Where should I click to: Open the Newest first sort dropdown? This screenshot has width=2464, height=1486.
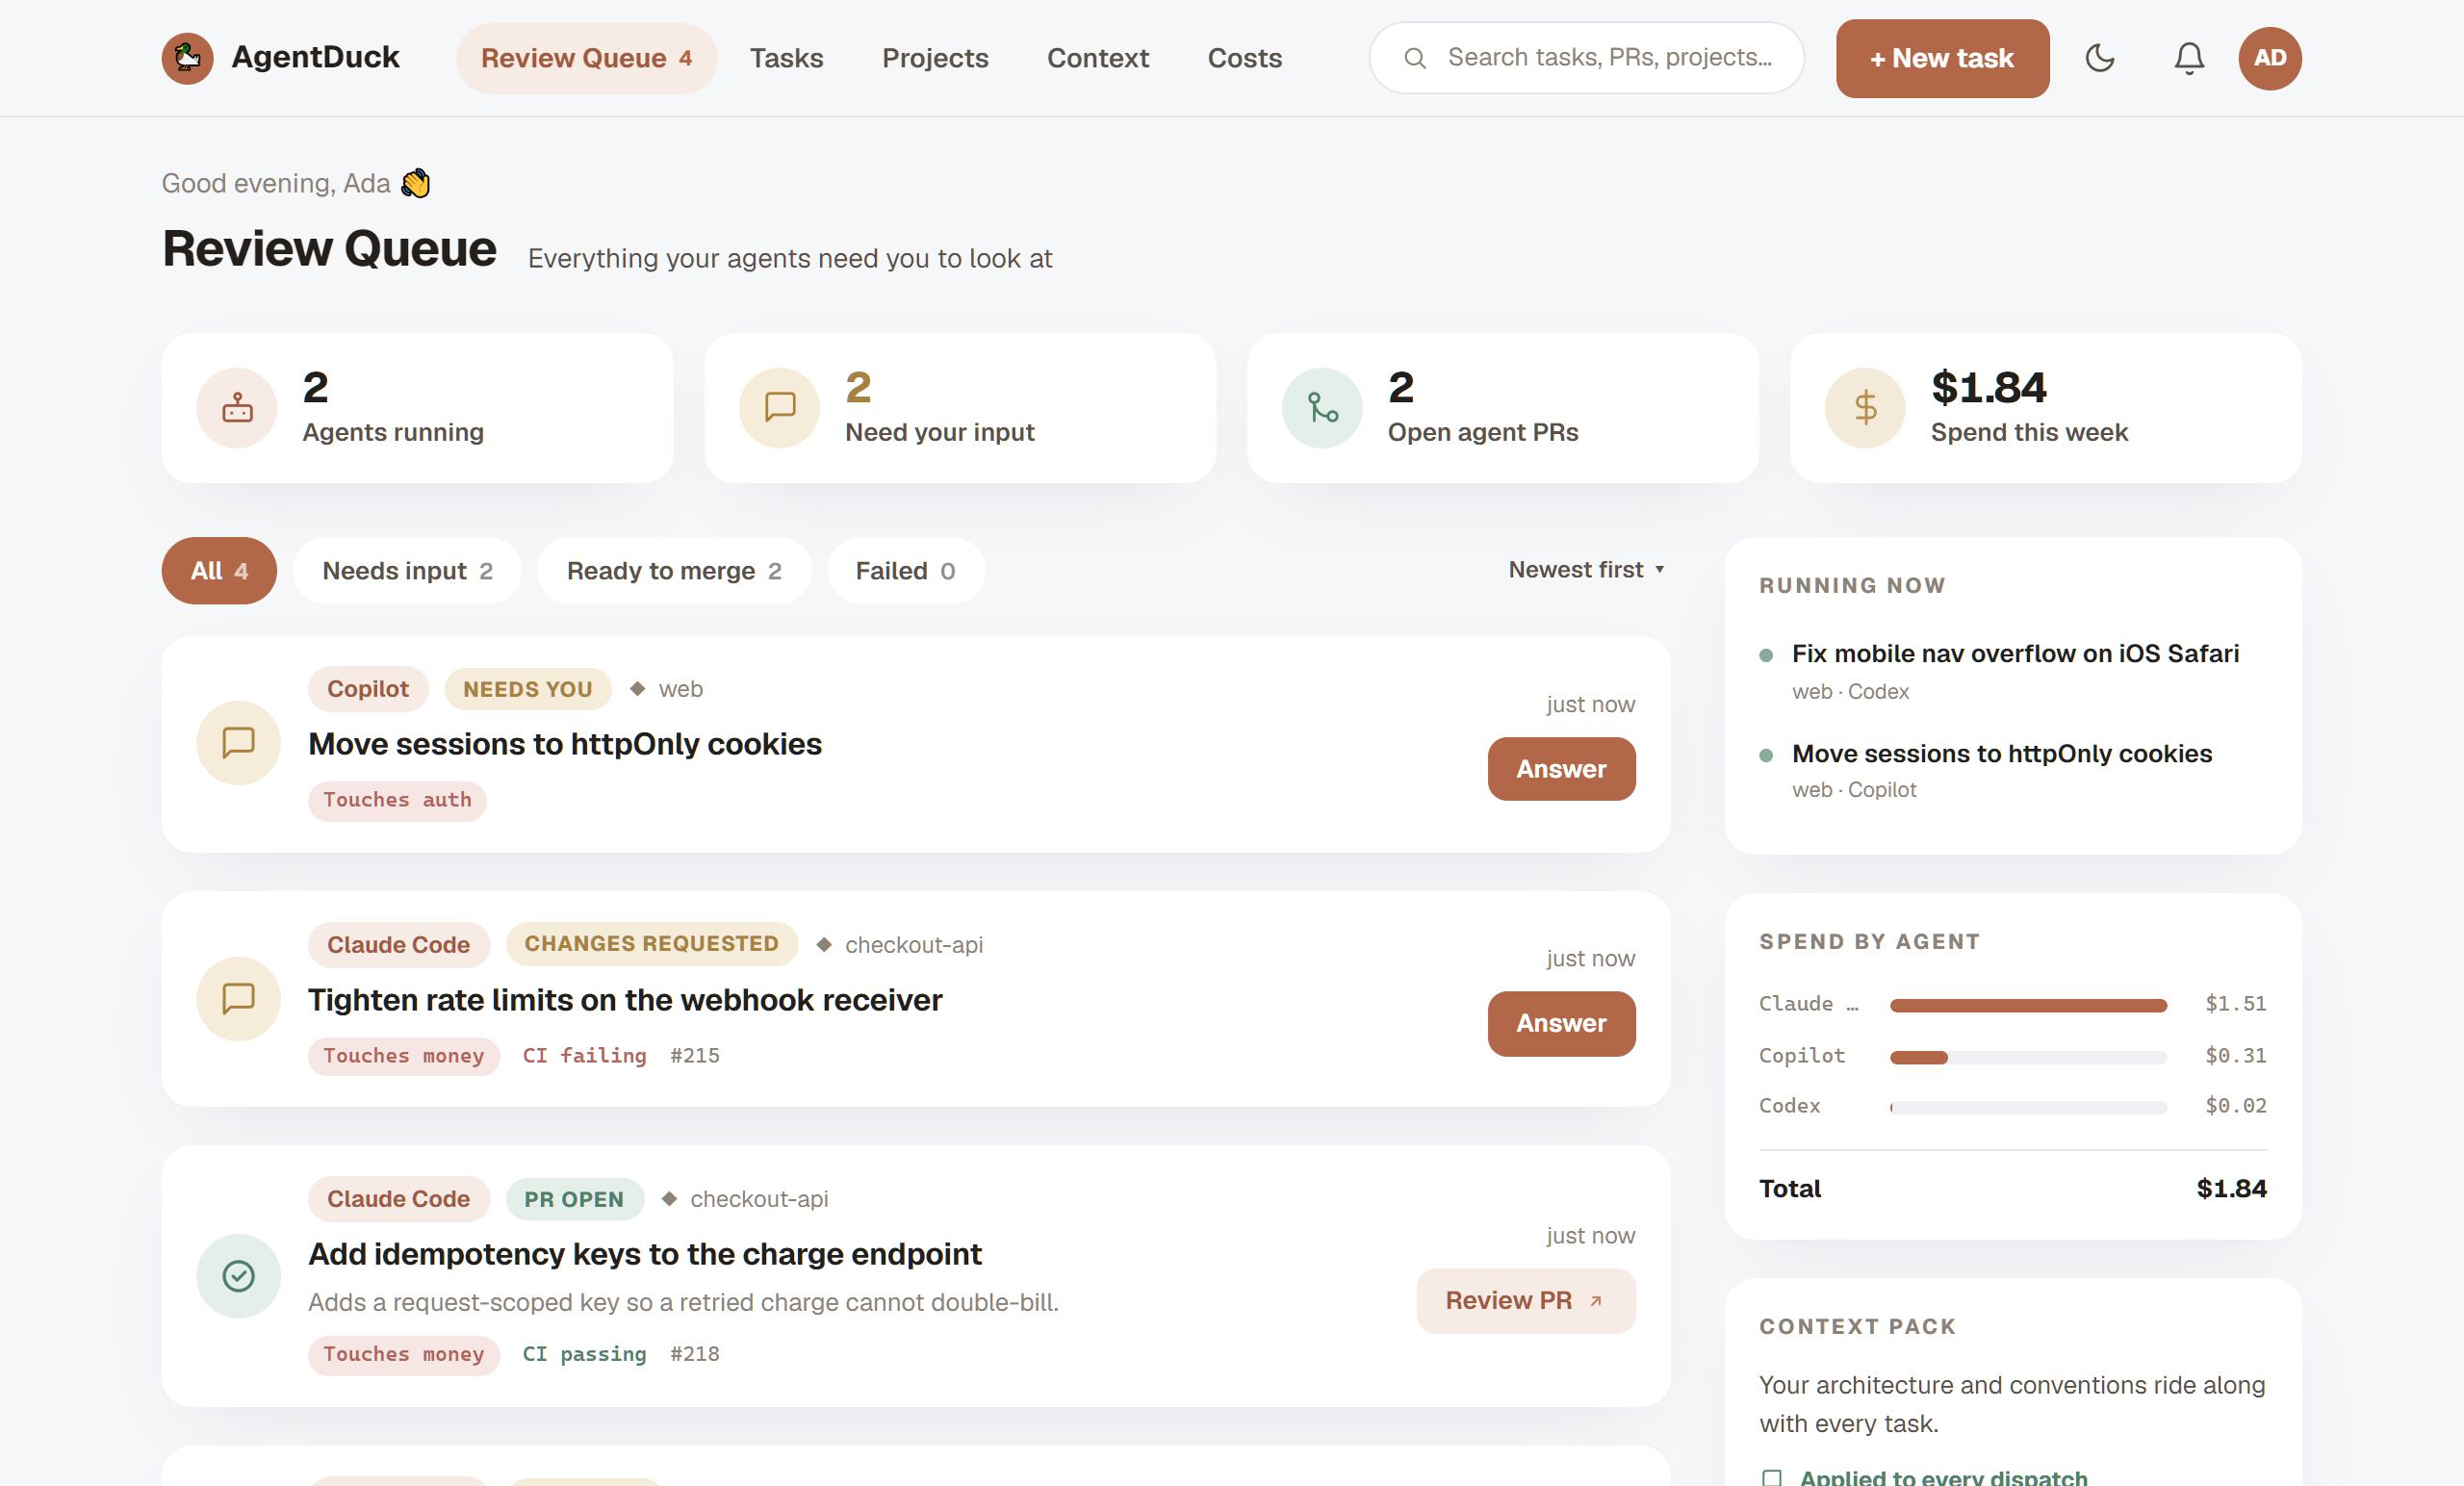click(x=1586, y=569)
